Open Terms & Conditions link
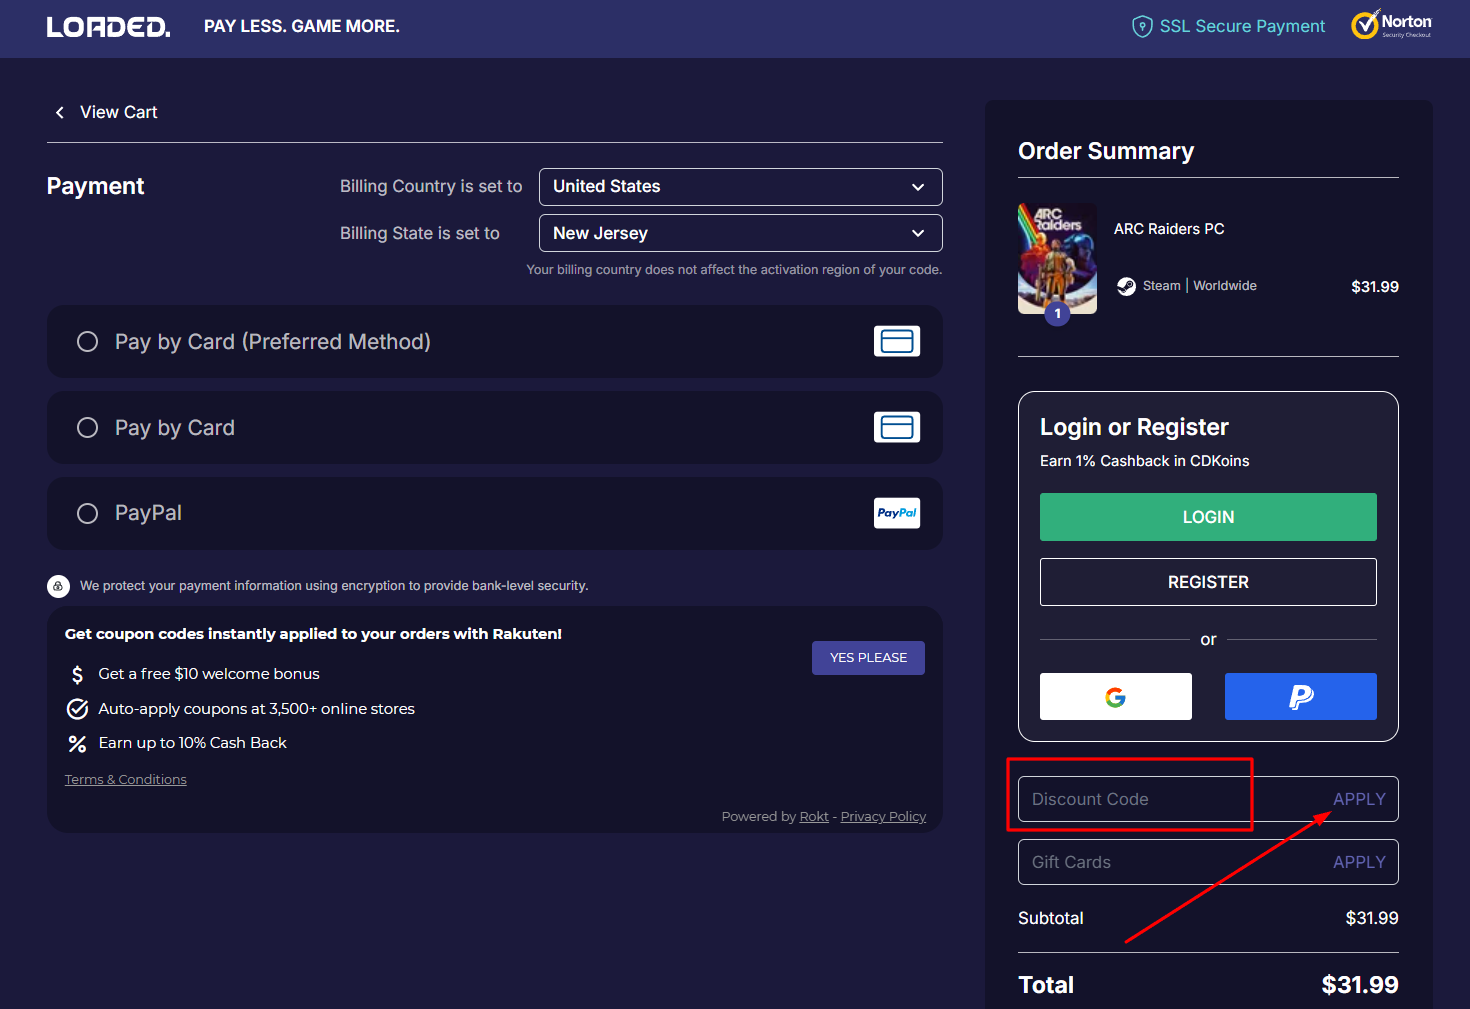This screenshot has width=1470, height=1009. click(126, 780)
